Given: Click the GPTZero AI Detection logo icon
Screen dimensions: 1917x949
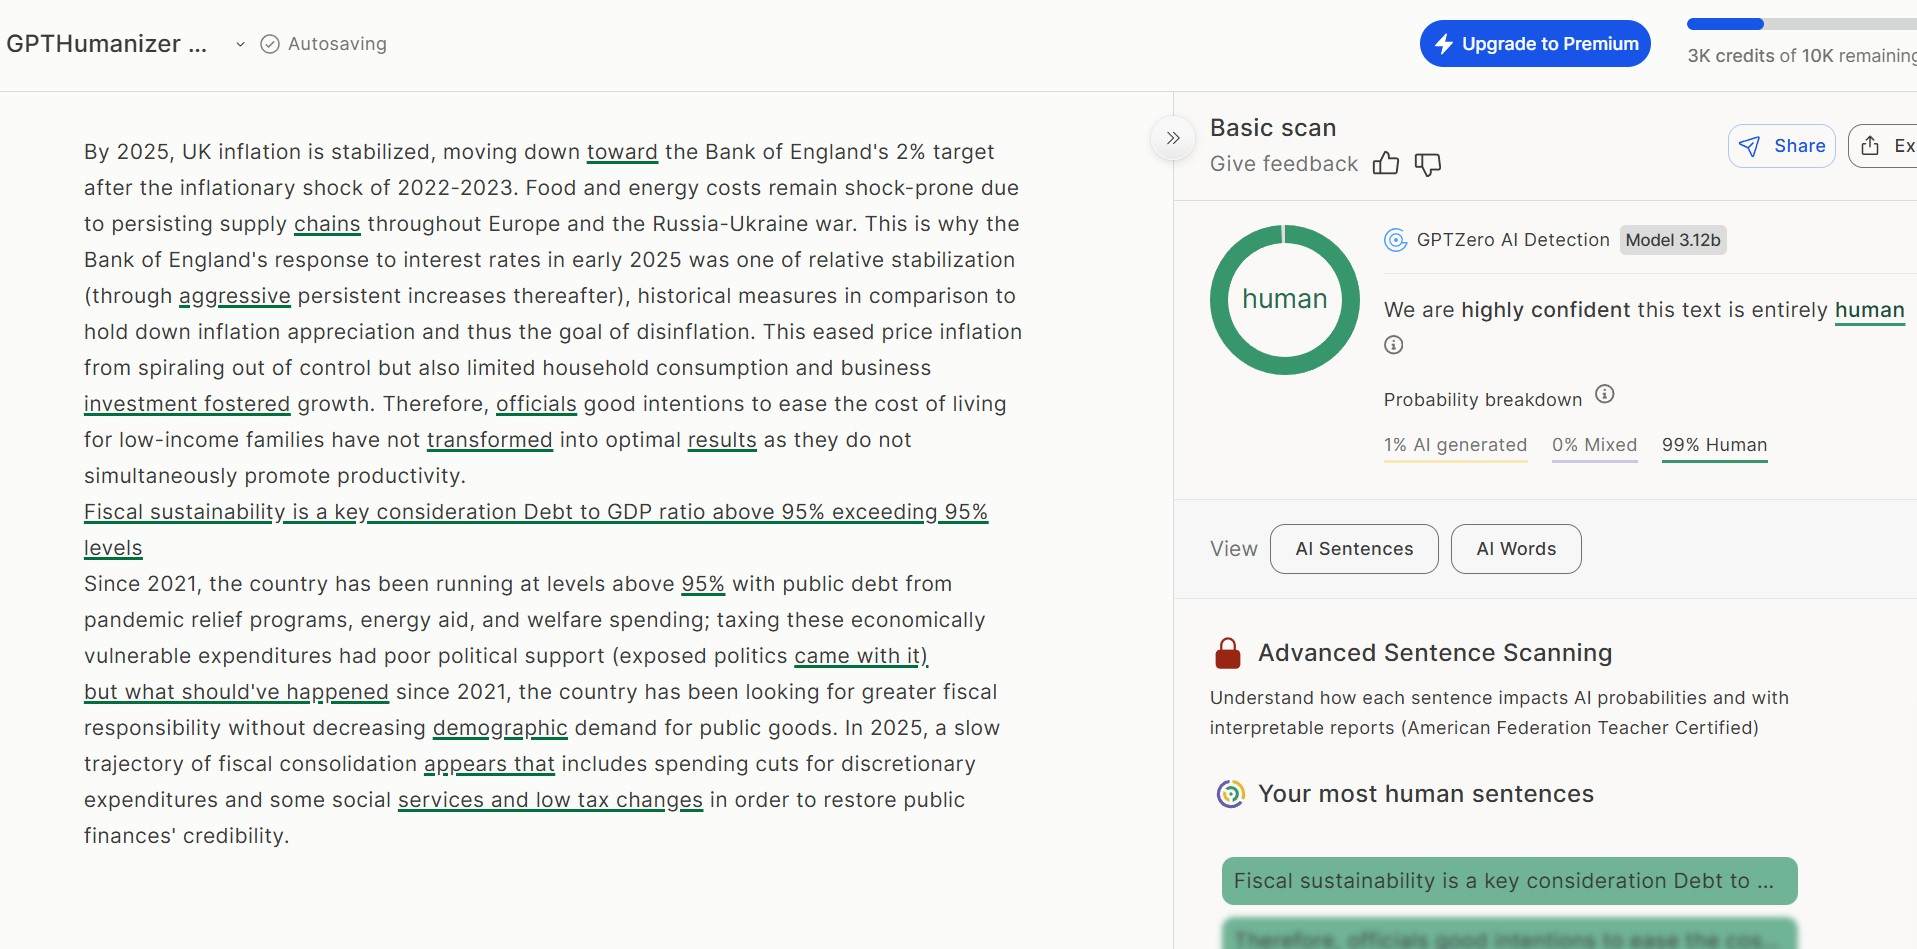Looking at the screenshot, I should [1395, 240].
